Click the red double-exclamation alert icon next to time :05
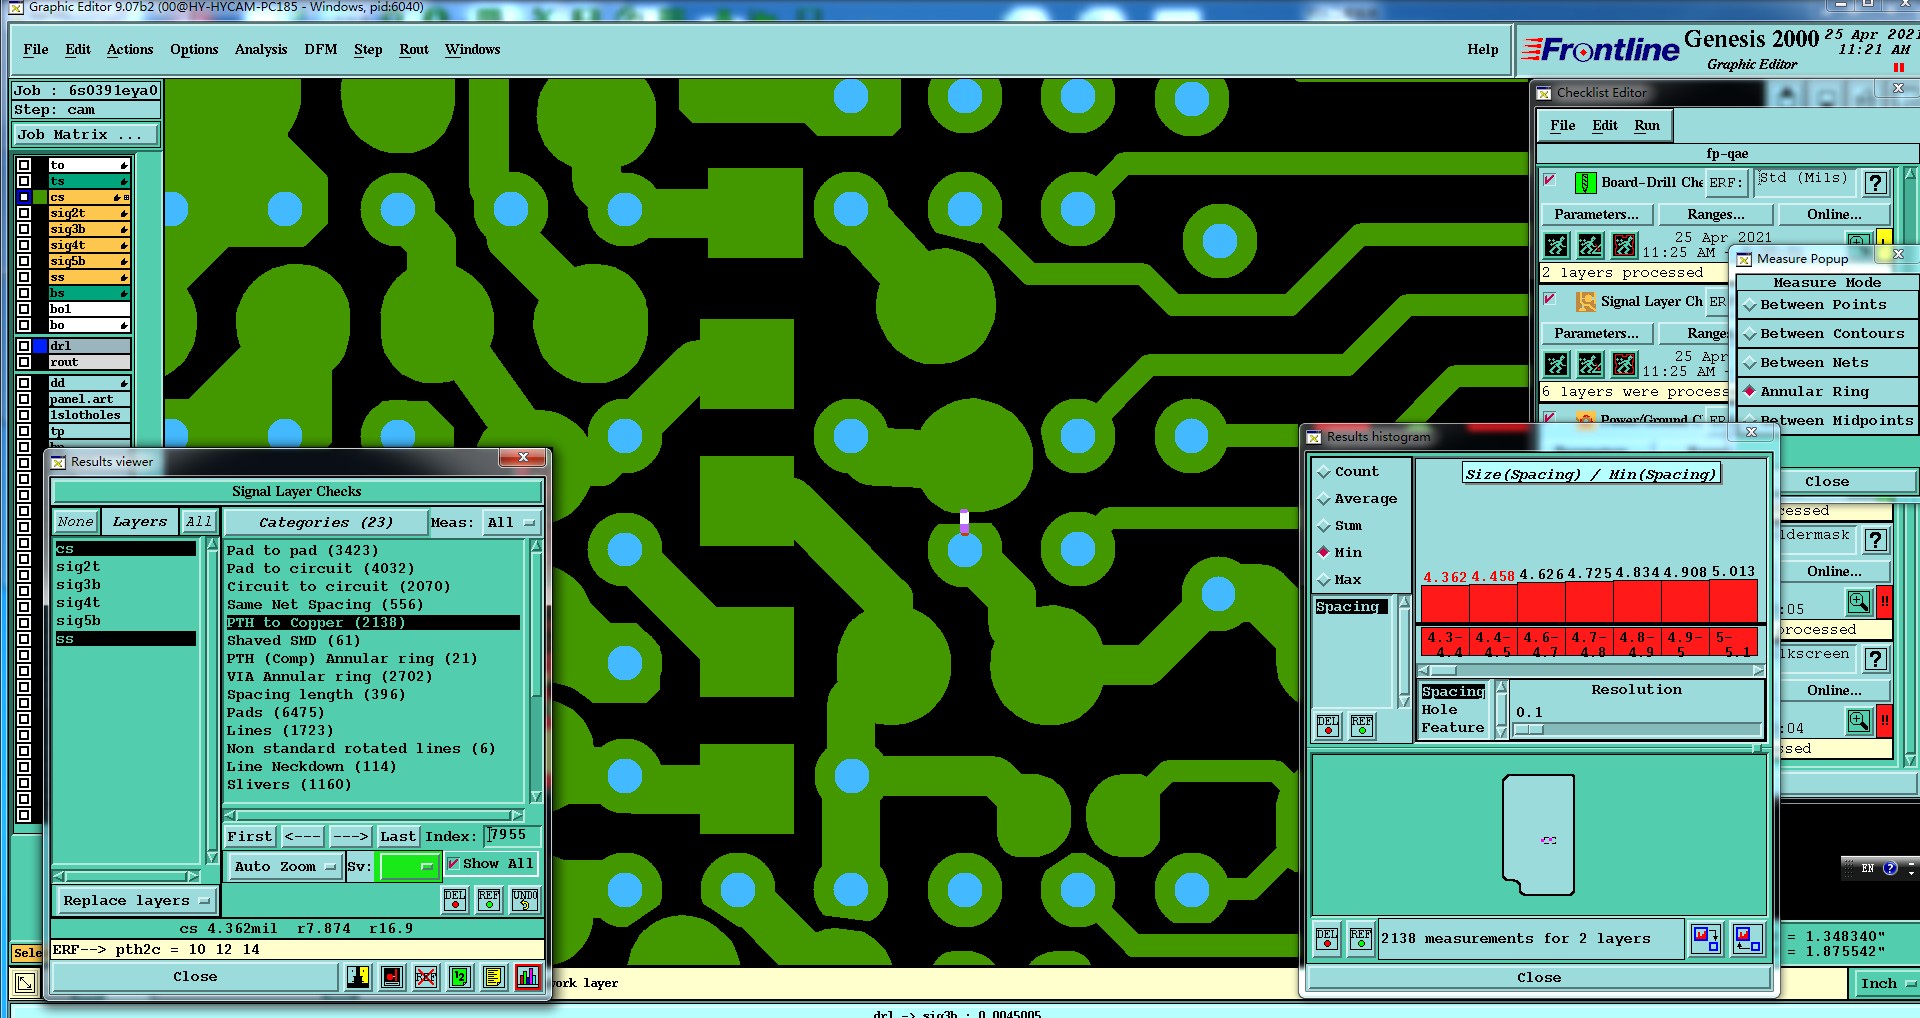The image size is (1920, 1018). (x=1884, y=602)
